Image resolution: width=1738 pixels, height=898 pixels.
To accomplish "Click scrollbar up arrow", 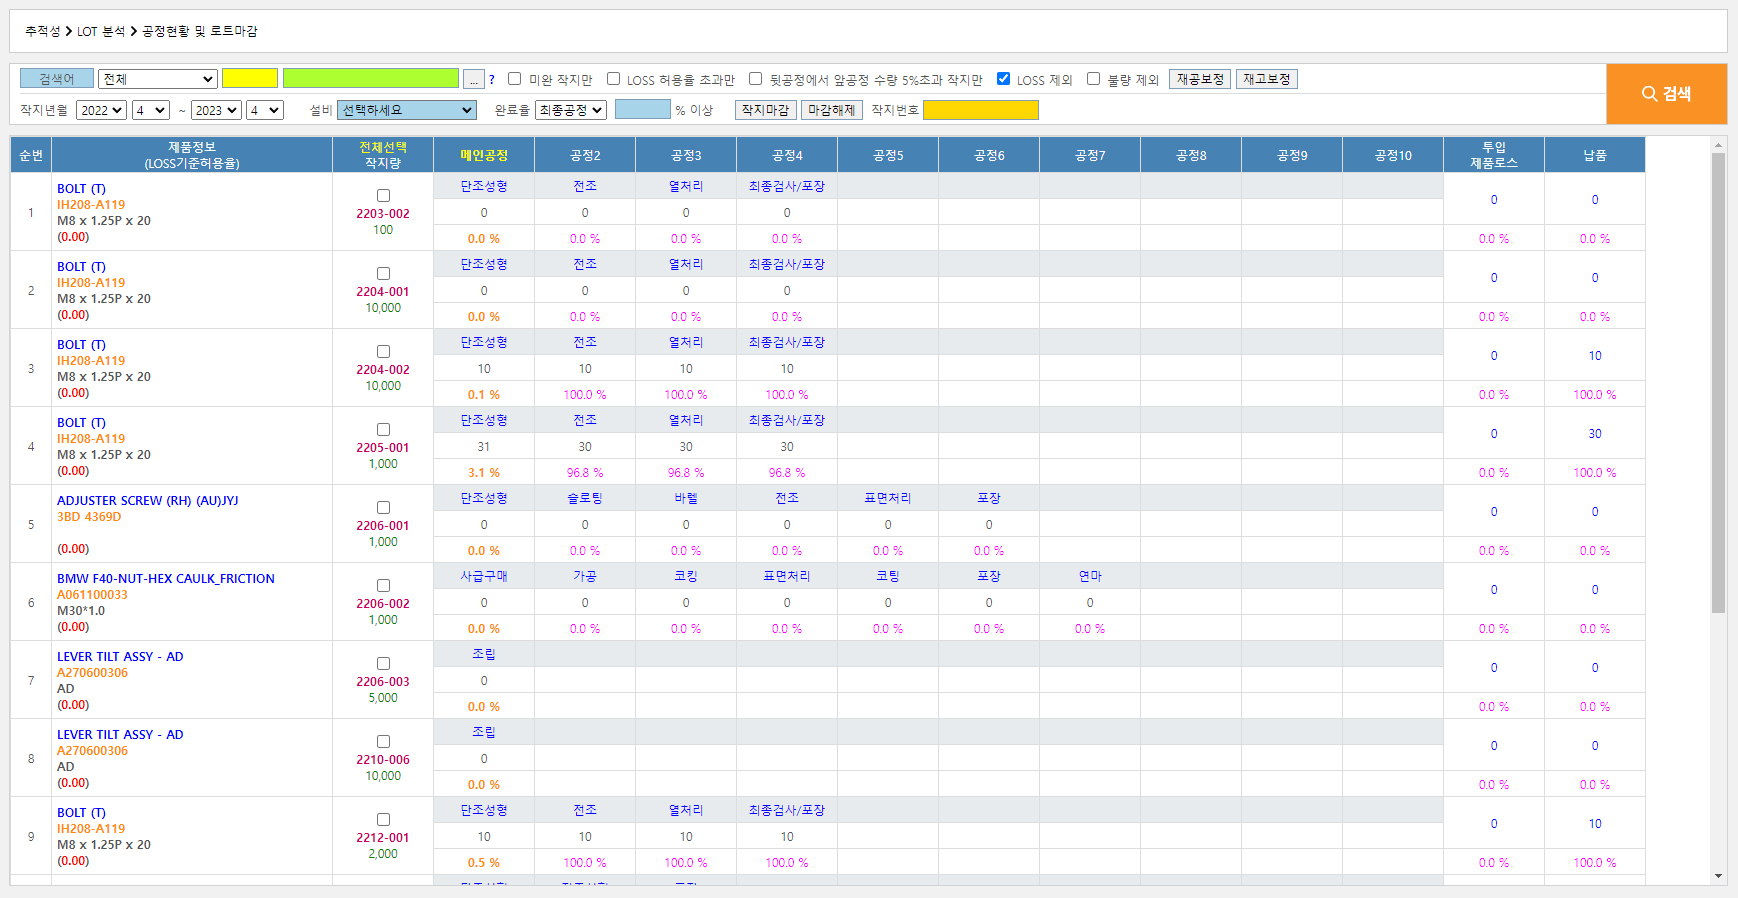I will [1718, 146].
